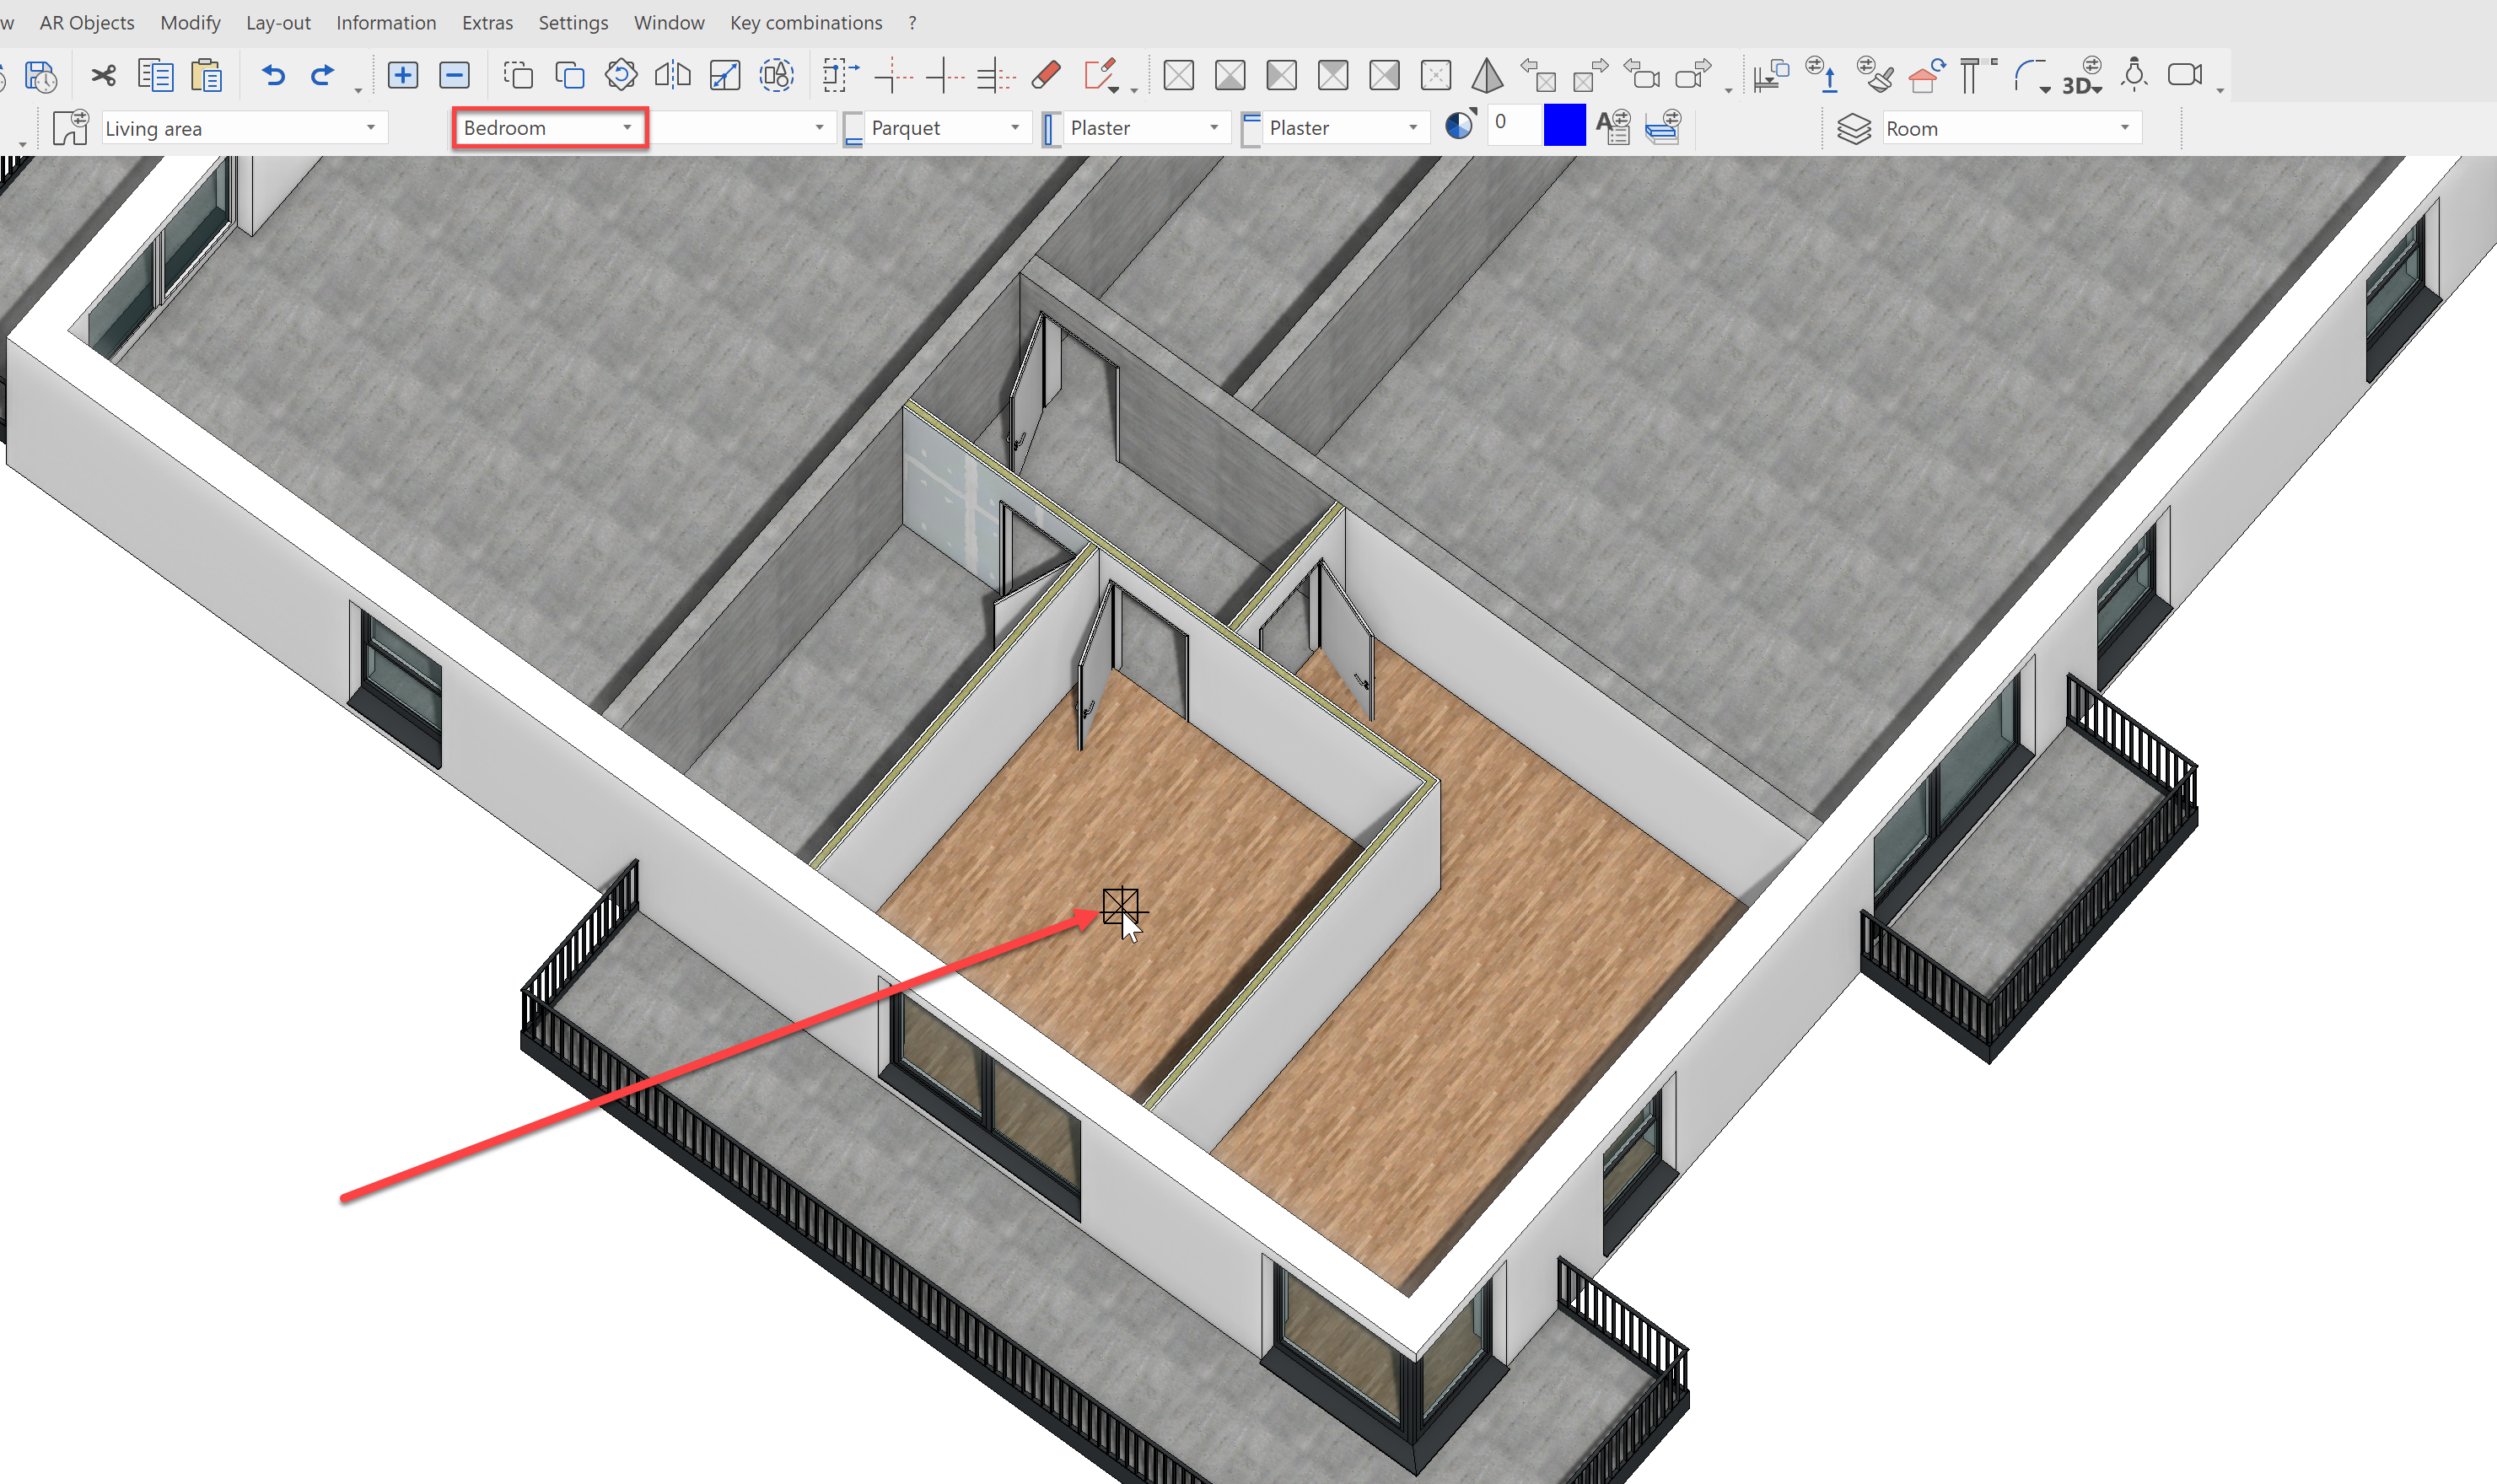Click the wireframe display mode icon

1179,75
